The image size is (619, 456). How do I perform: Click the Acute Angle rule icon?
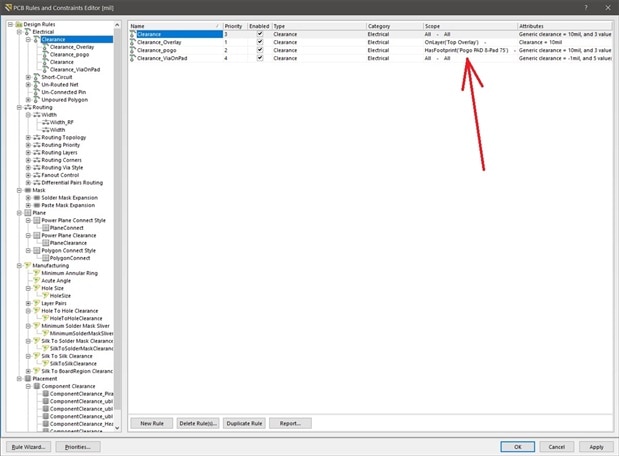pos(37,281)
